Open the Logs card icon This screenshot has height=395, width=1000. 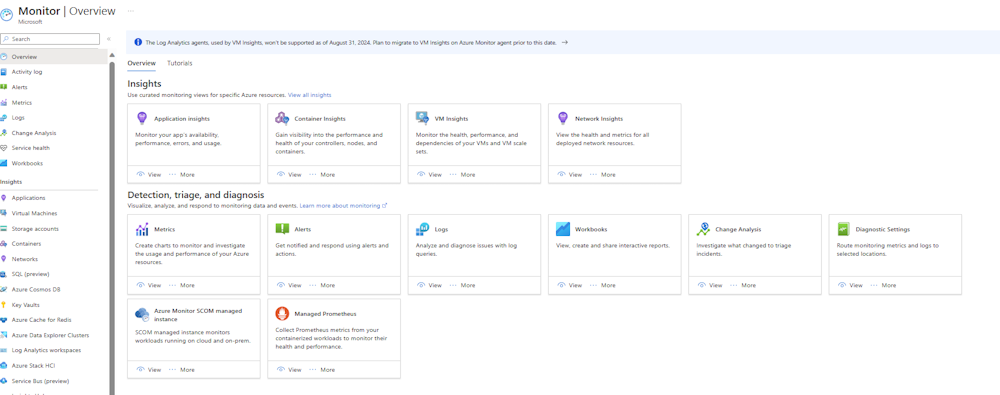(x=422, y=229)
